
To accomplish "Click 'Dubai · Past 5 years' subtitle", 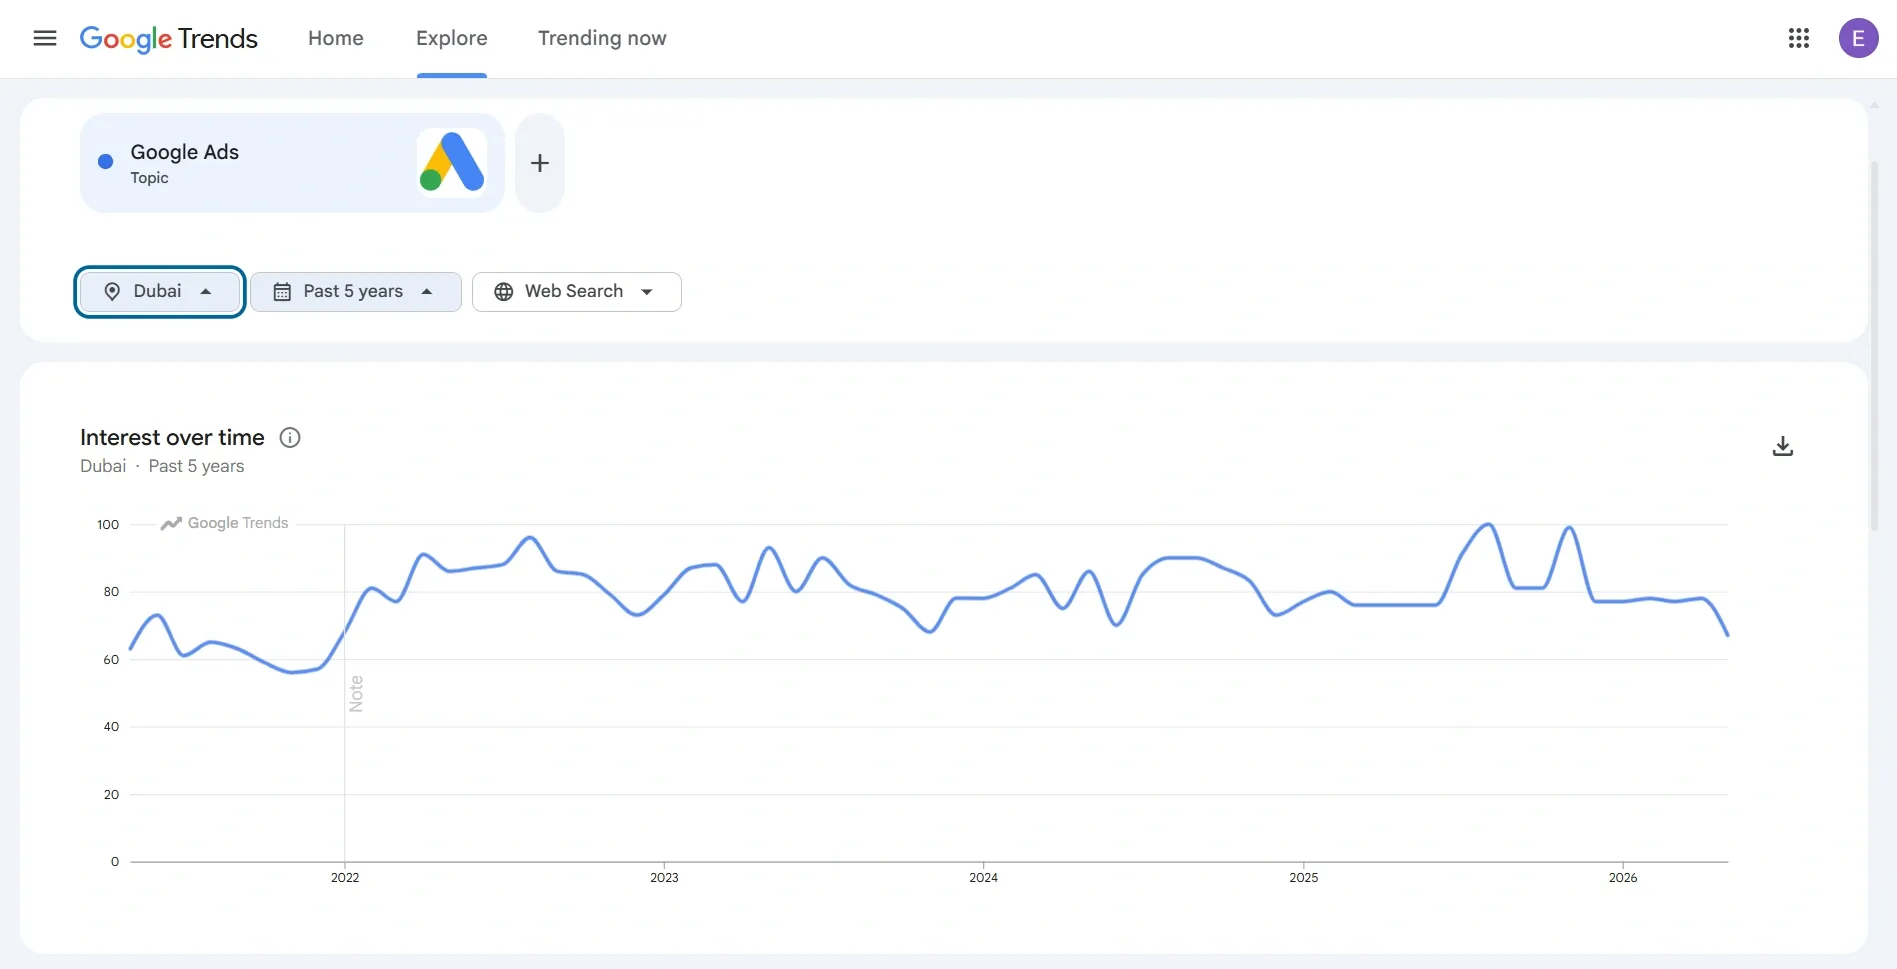I will (162, 466).
